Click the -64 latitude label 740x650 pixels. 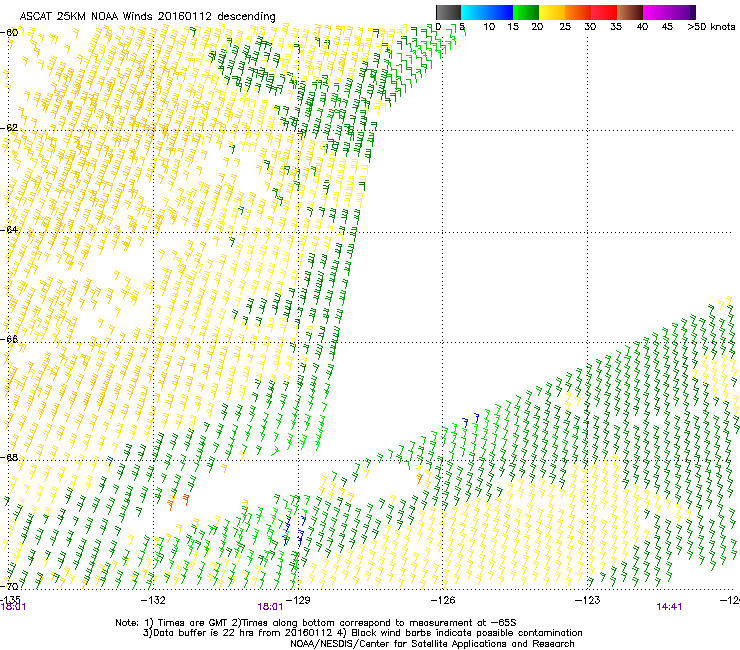pyautogui.click(x=9, y=230)
